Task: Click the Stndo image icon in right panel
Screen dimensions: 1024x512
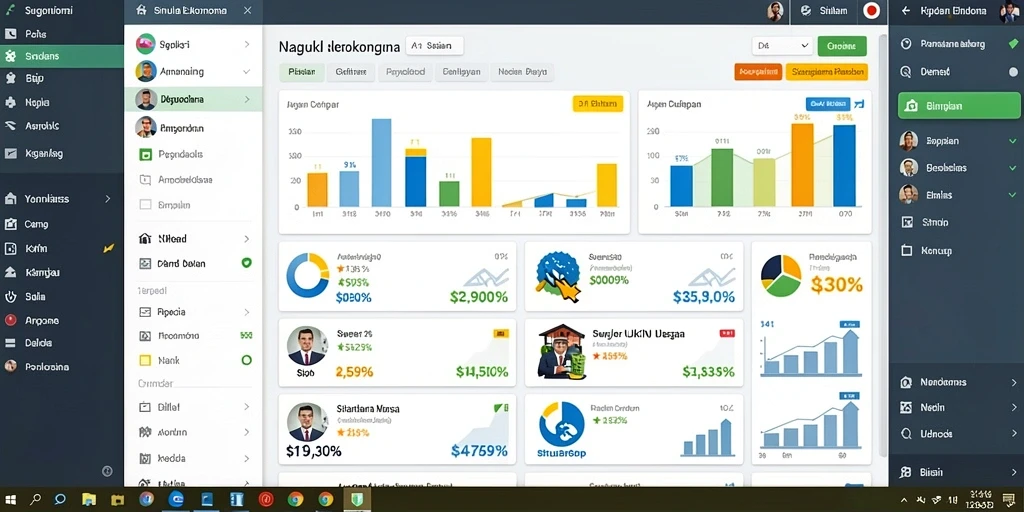Action: 906,222
